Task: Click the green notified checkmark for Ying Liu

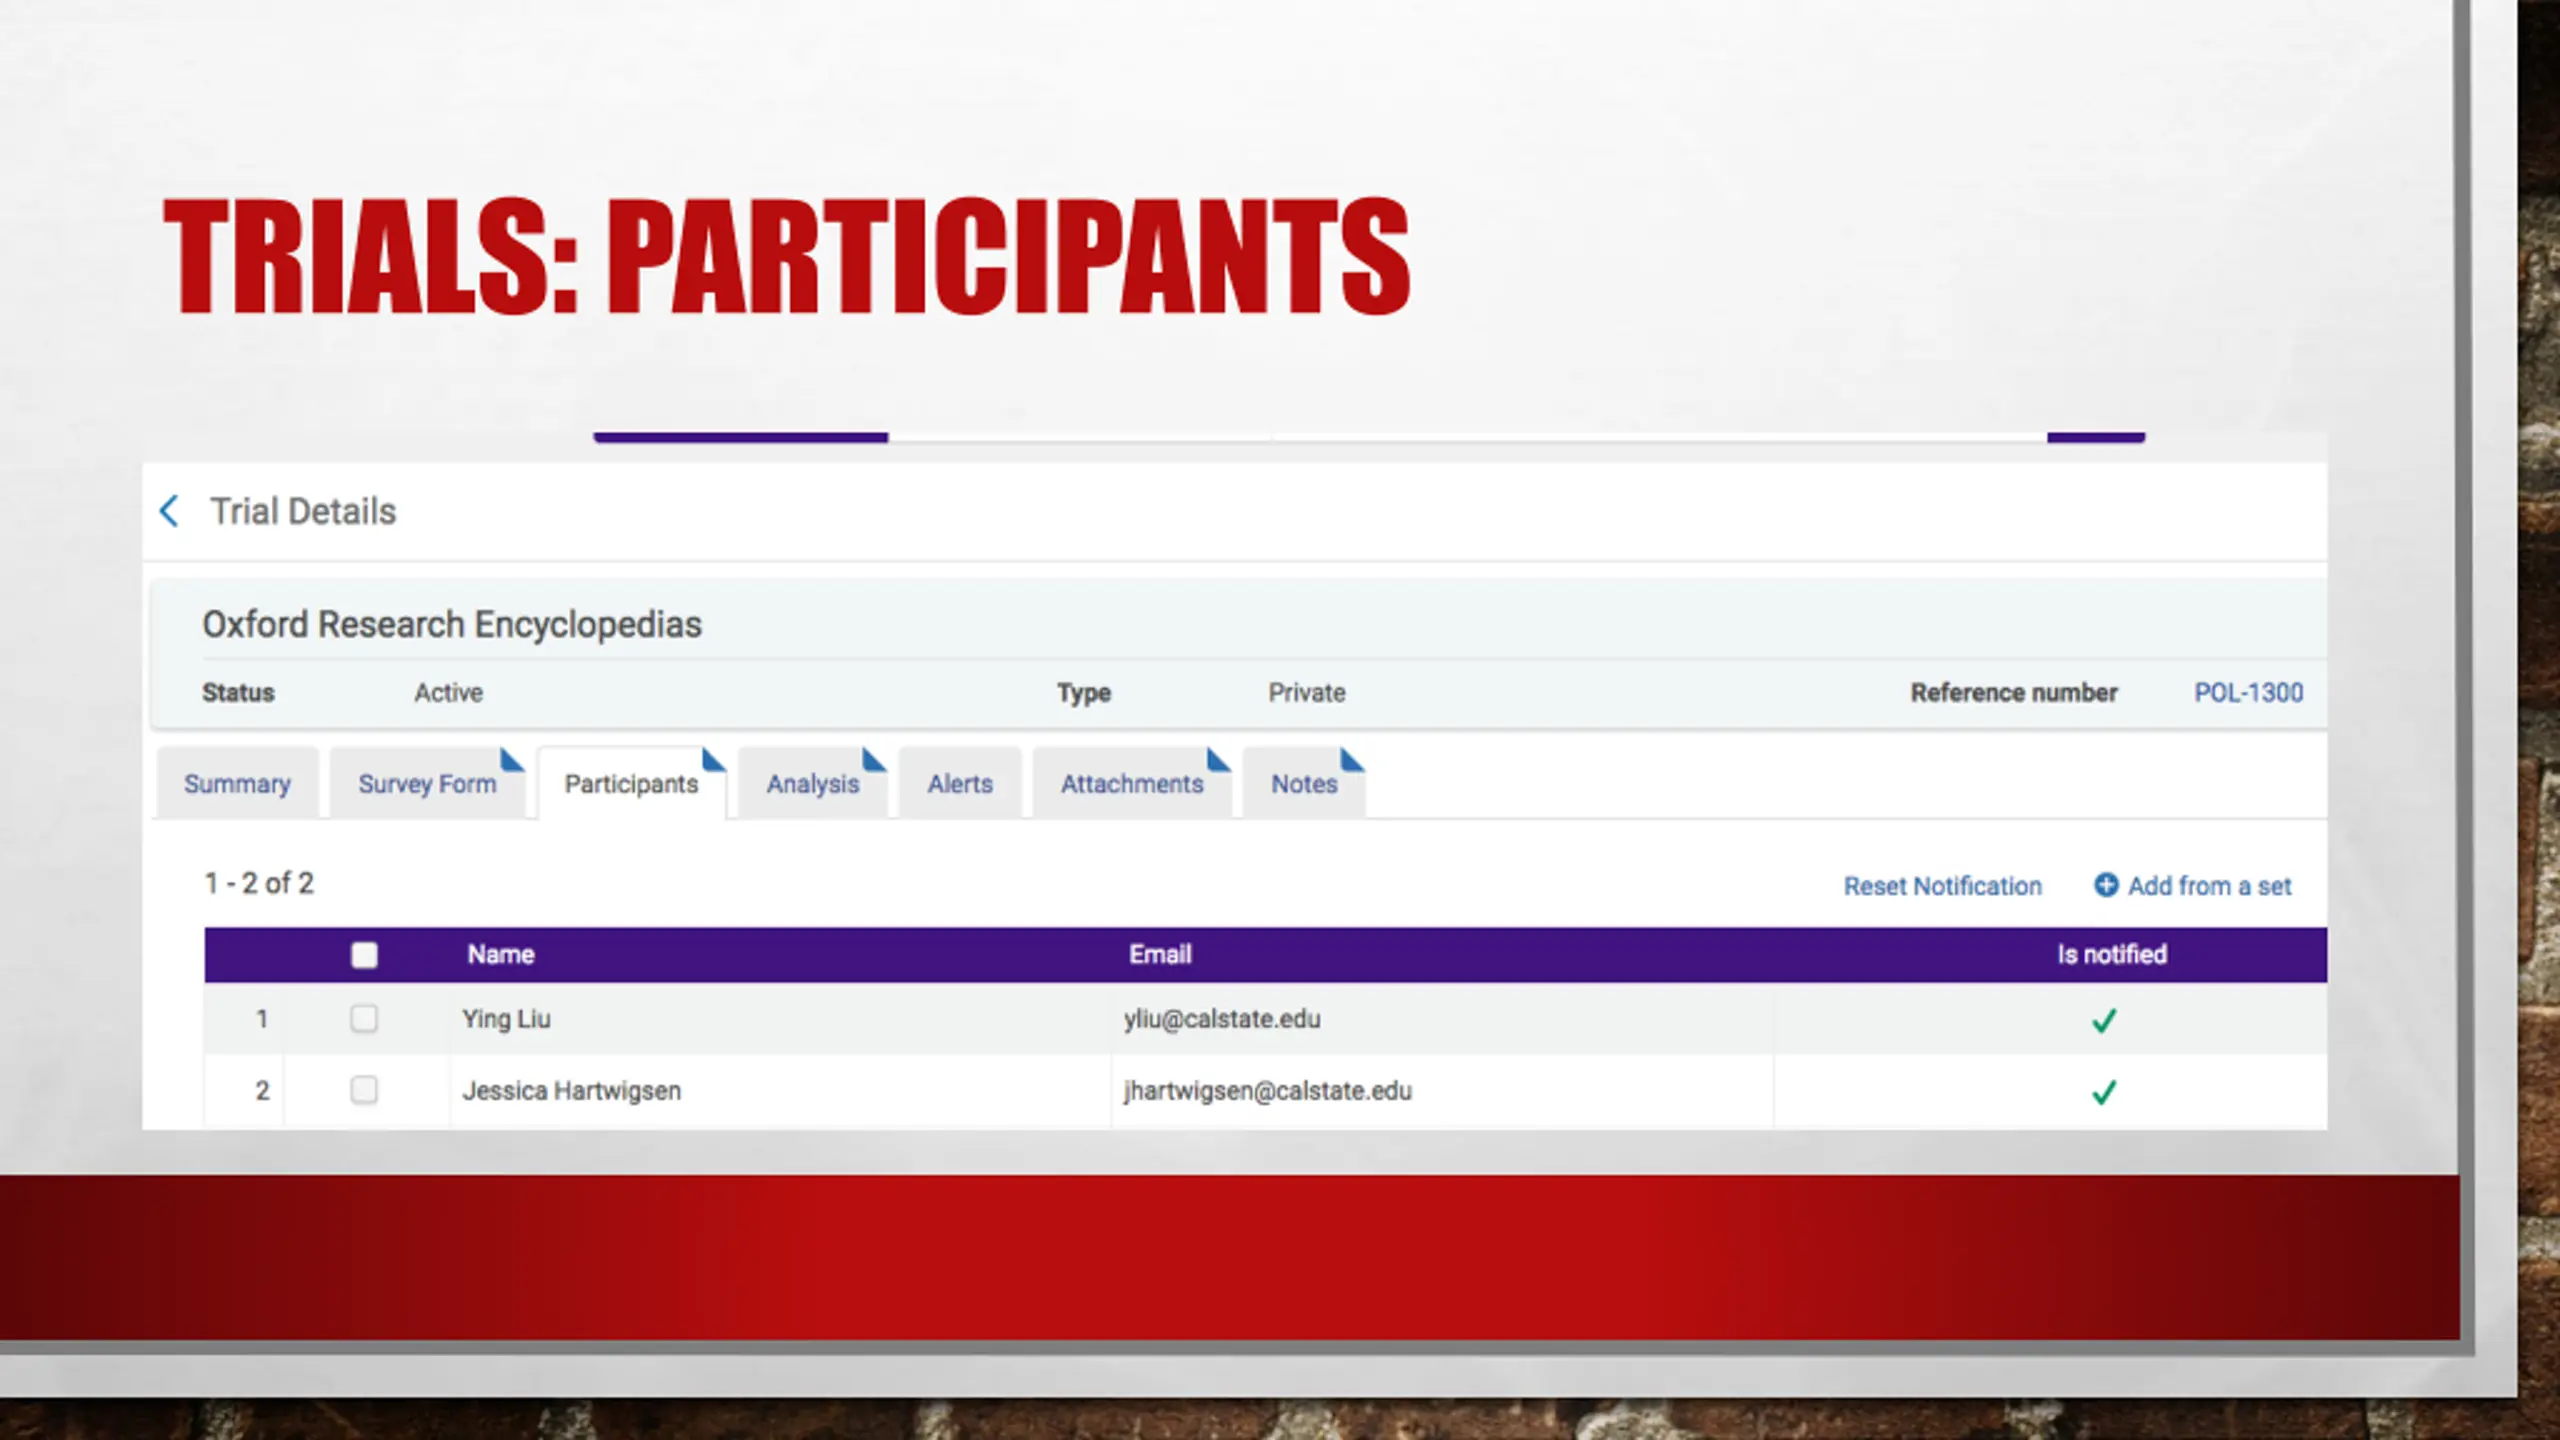Action: click(2104, 1020)
